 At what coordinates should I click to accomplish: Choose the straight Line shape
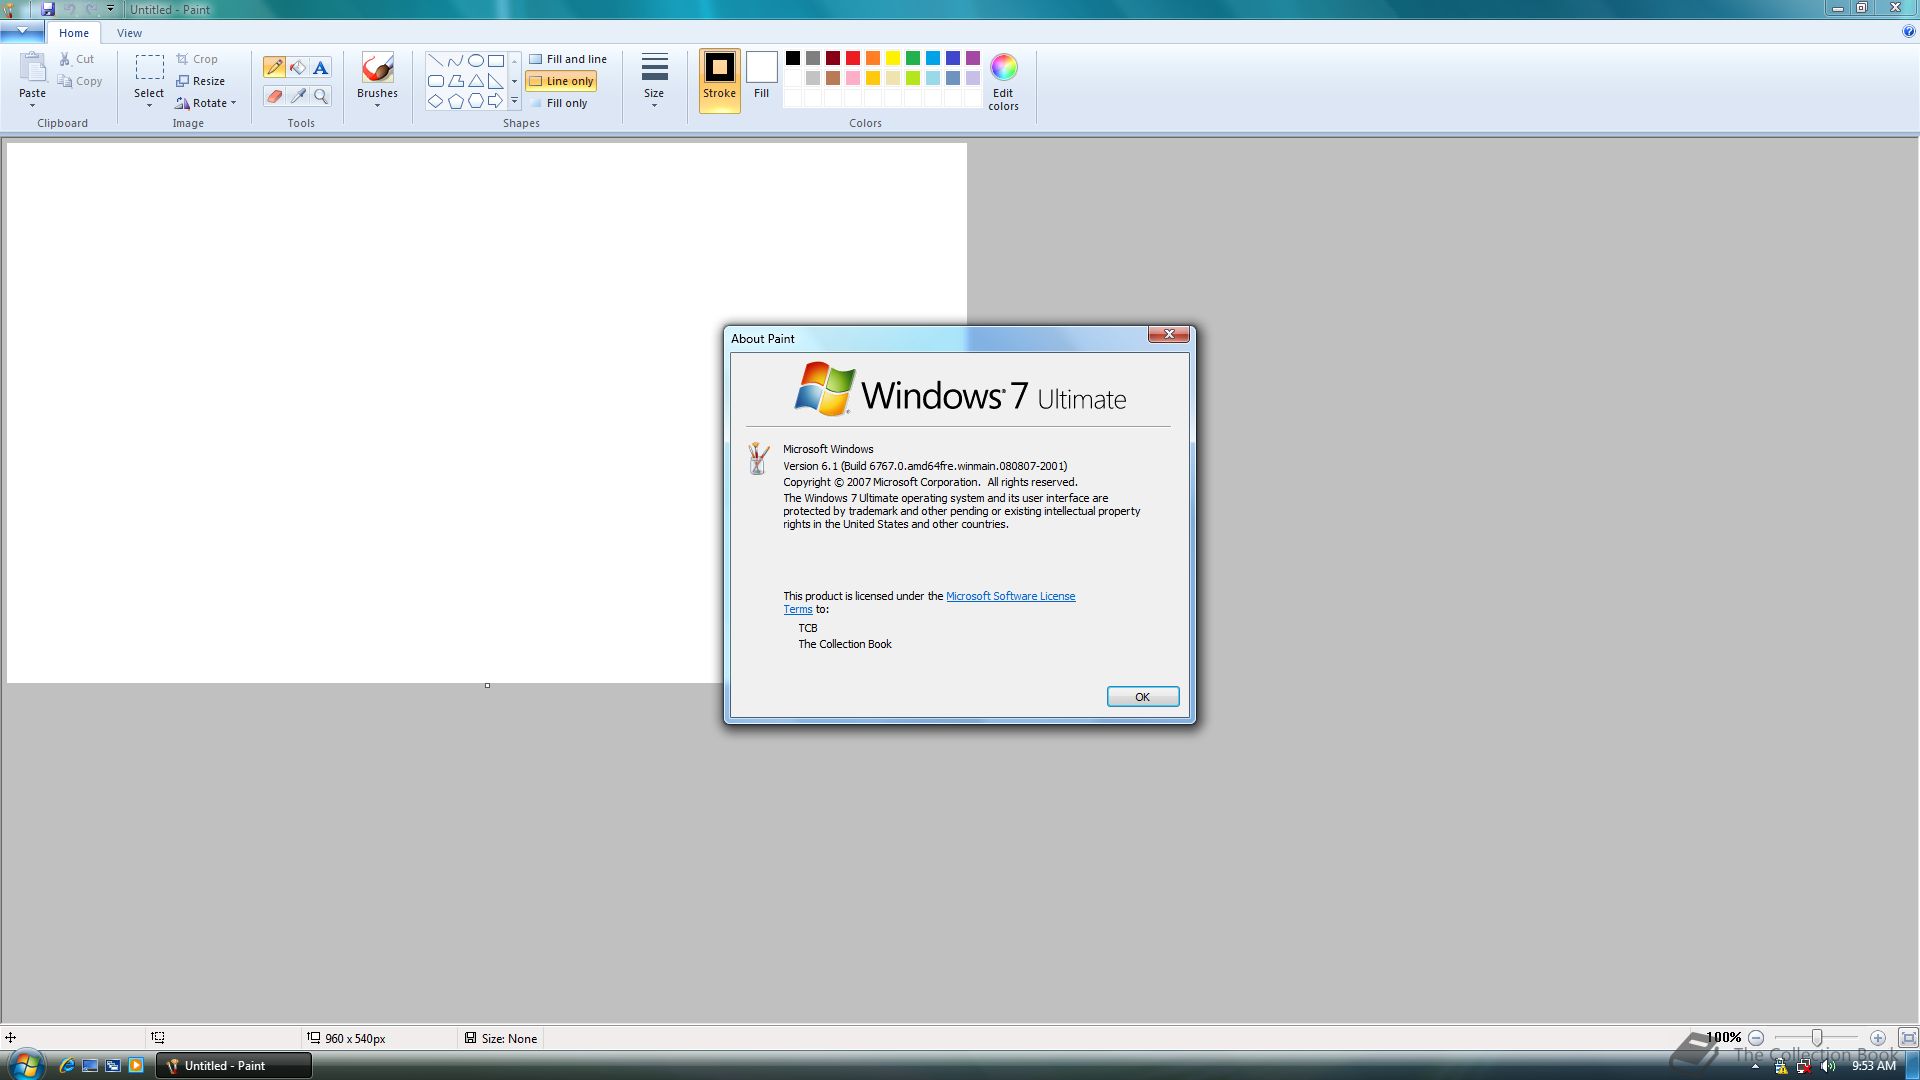coord(436,60)
